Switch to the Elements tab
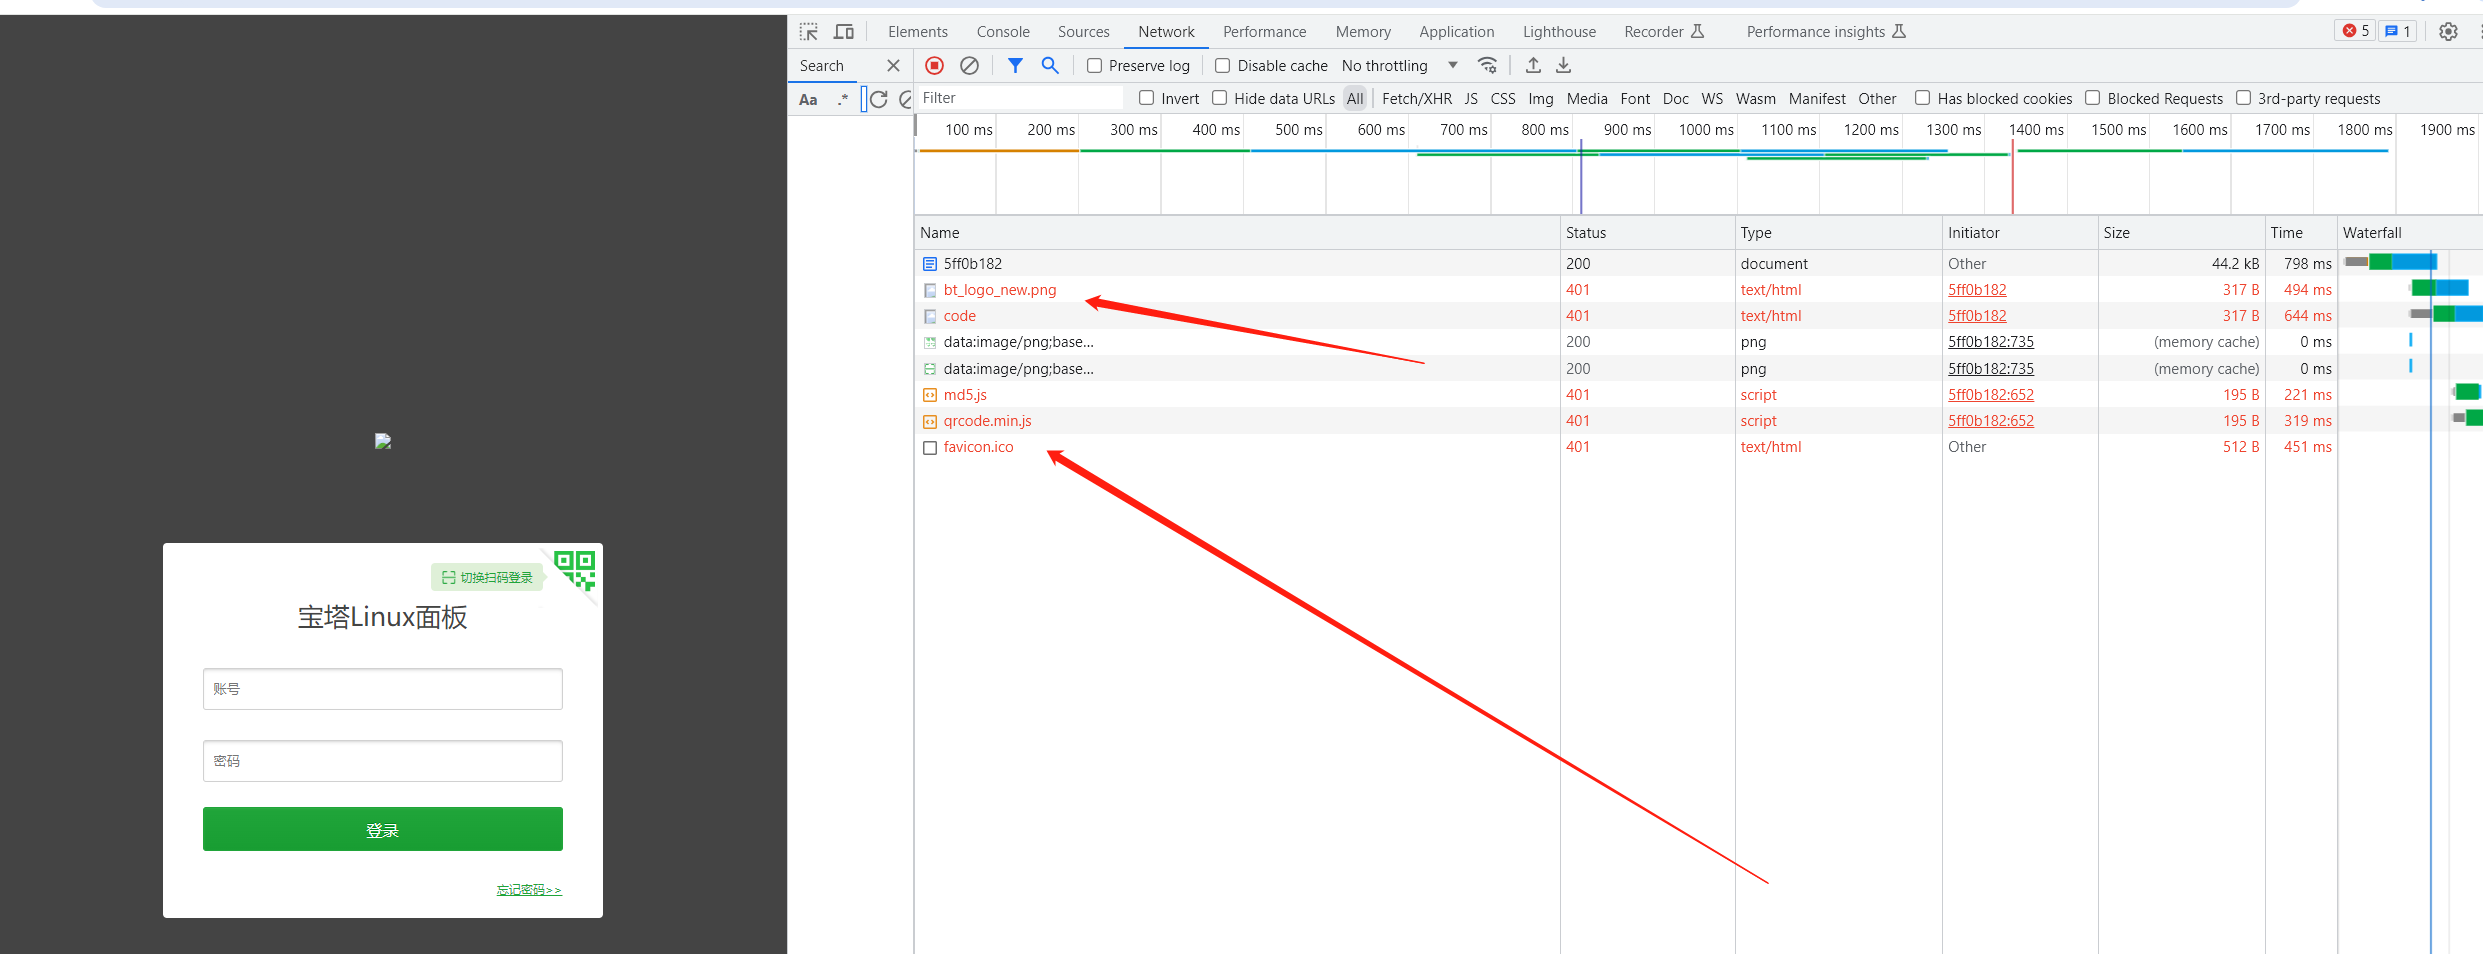This screenshot has height=954, width=2483. (917, 32)
